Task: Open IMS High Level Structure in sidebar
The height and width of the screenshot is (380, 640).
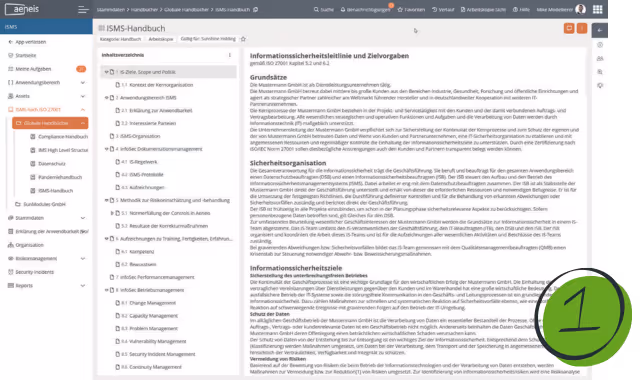Action: [62, 150]
